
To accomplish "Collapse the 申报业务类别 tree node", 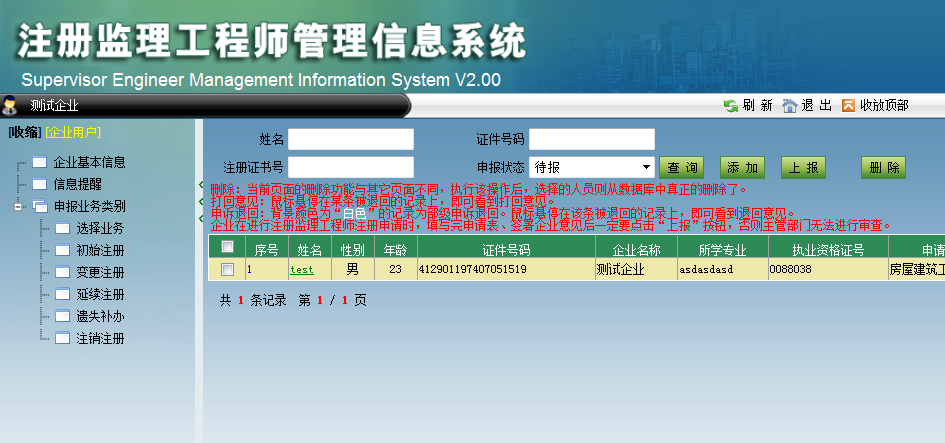I will coord(18,206).
